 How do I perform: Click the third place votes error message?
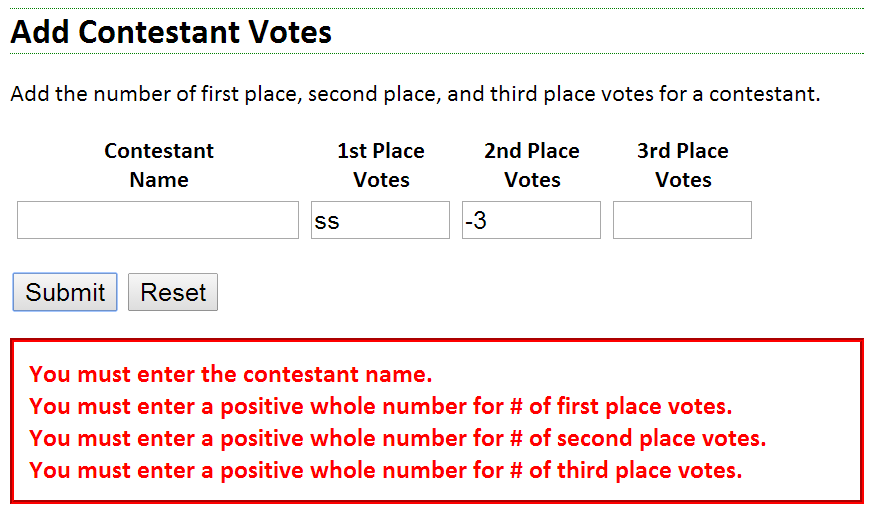(385, 470)
